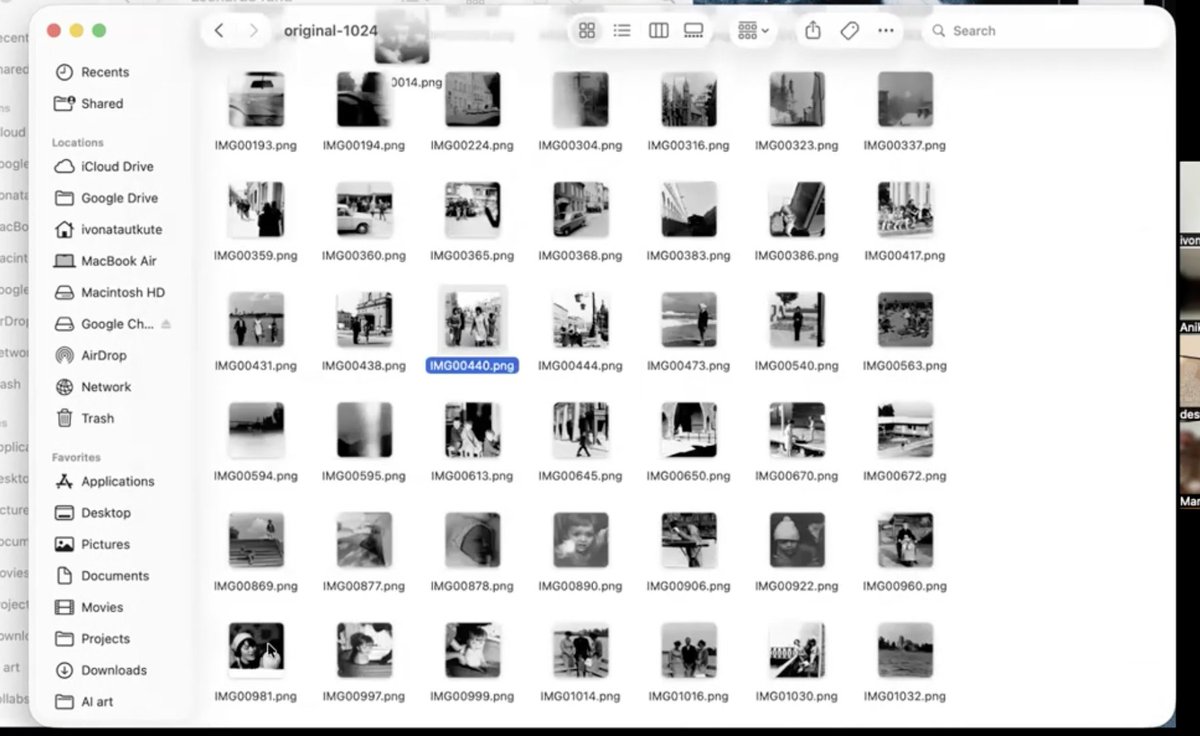This screenshot has width=1200, height=736.
Task: Select the highlighted IMG00440.png thumbnail
Action: 472,319
